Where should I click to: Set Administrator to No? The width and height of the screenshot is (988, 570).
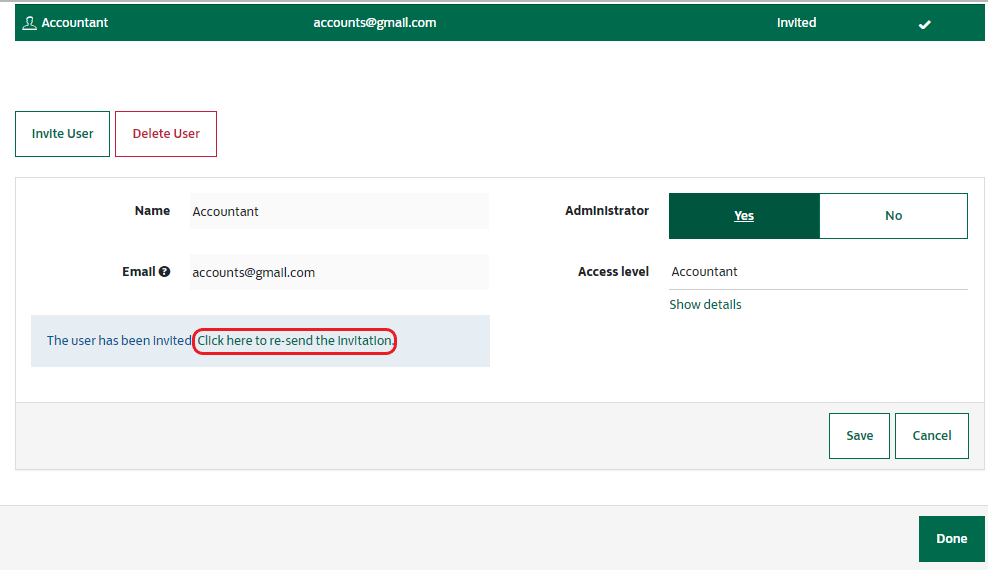pos(893,216)
